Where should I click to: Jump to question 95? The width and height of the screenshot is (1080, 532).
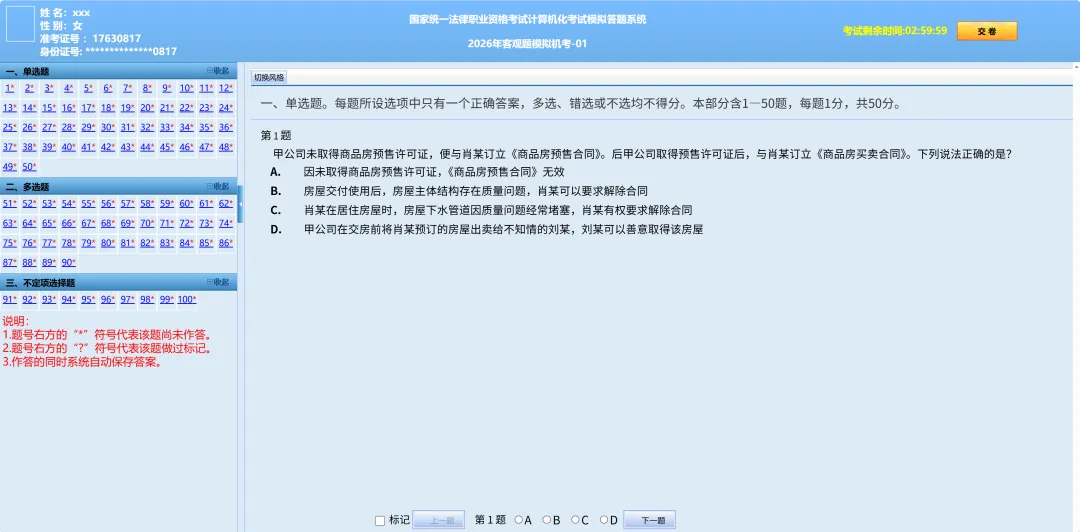click(x=88, y=299)
